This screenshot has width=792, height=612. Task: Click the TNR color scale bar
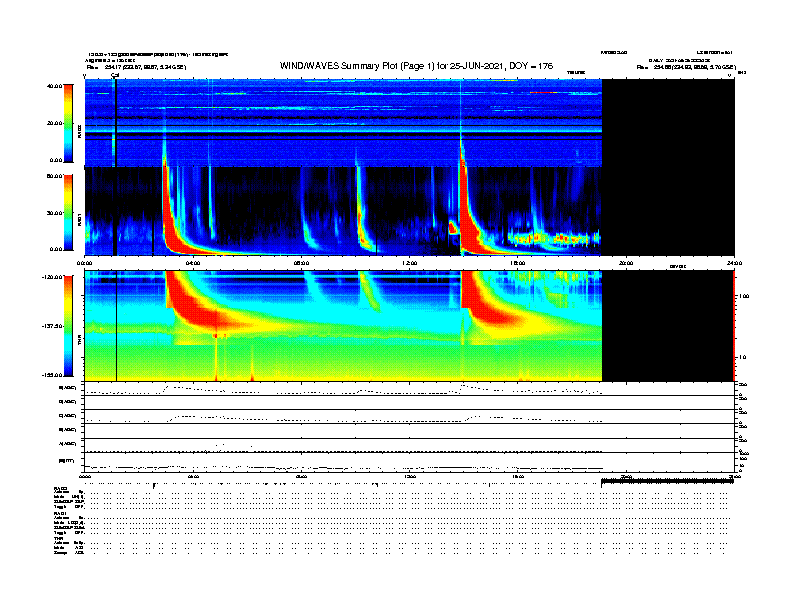68,326
